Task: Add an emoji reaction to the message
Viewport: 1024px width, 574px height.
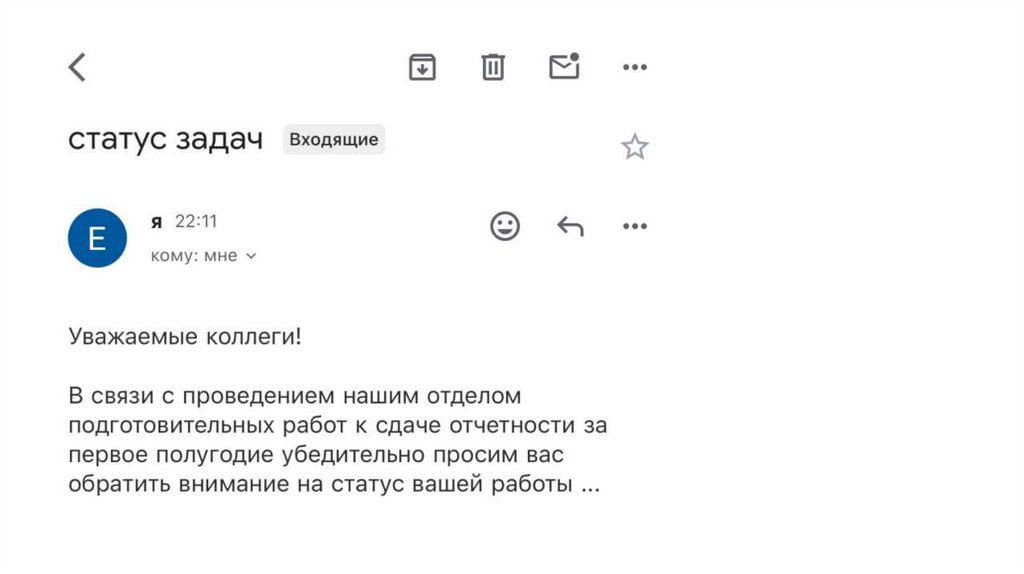Action: pyautogui.click(x=505, y=226)
